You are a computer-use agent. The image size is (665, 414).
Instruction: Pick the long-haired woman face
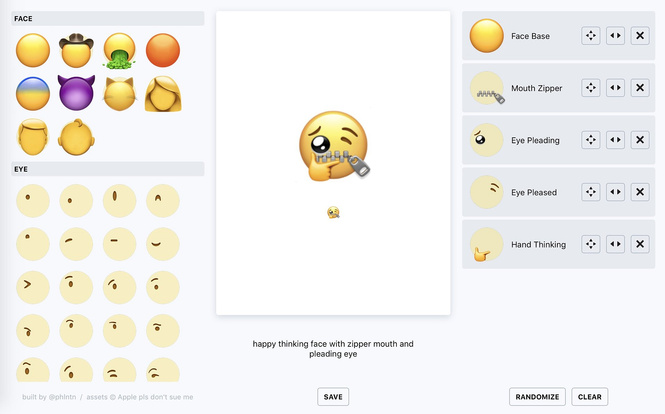click(163, 94)
